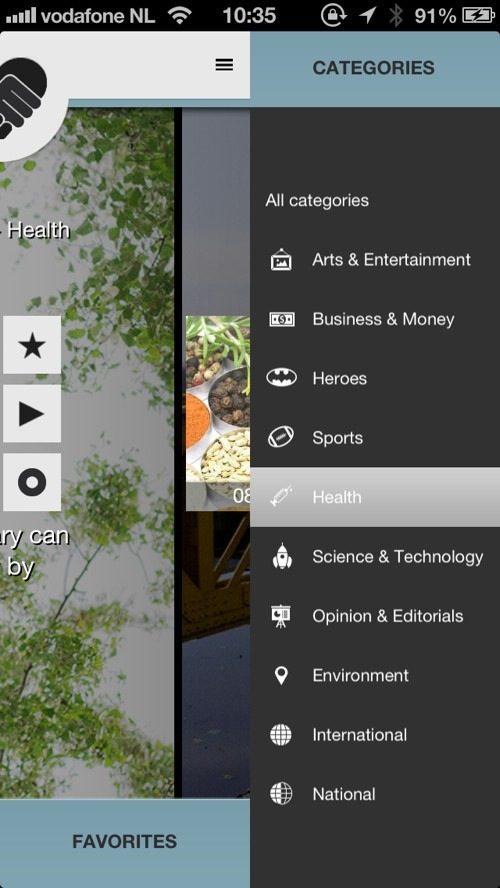Screen dimensions: 500x888
Task: Click the Heroes bat mask icon
Action: tap(281, 378)
